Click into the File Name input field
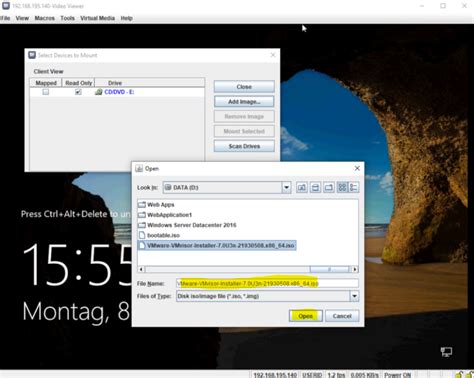The height and width of the screenshot is (378, 474). (267, 283)
